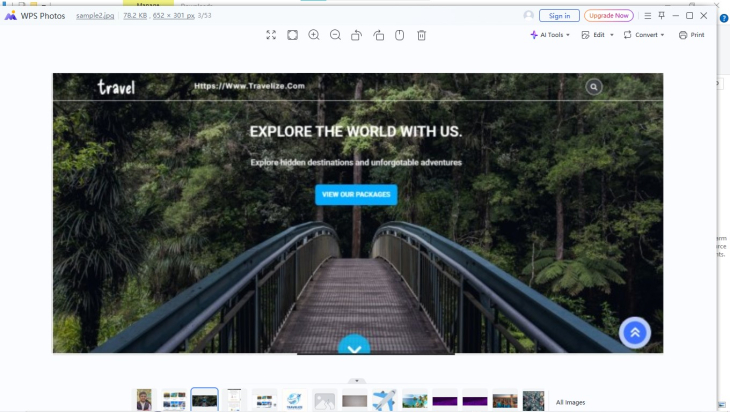The height and width of the screenshot is (412, 730).
Task: Click the Sign in button
Action: (x=559, y=16)
